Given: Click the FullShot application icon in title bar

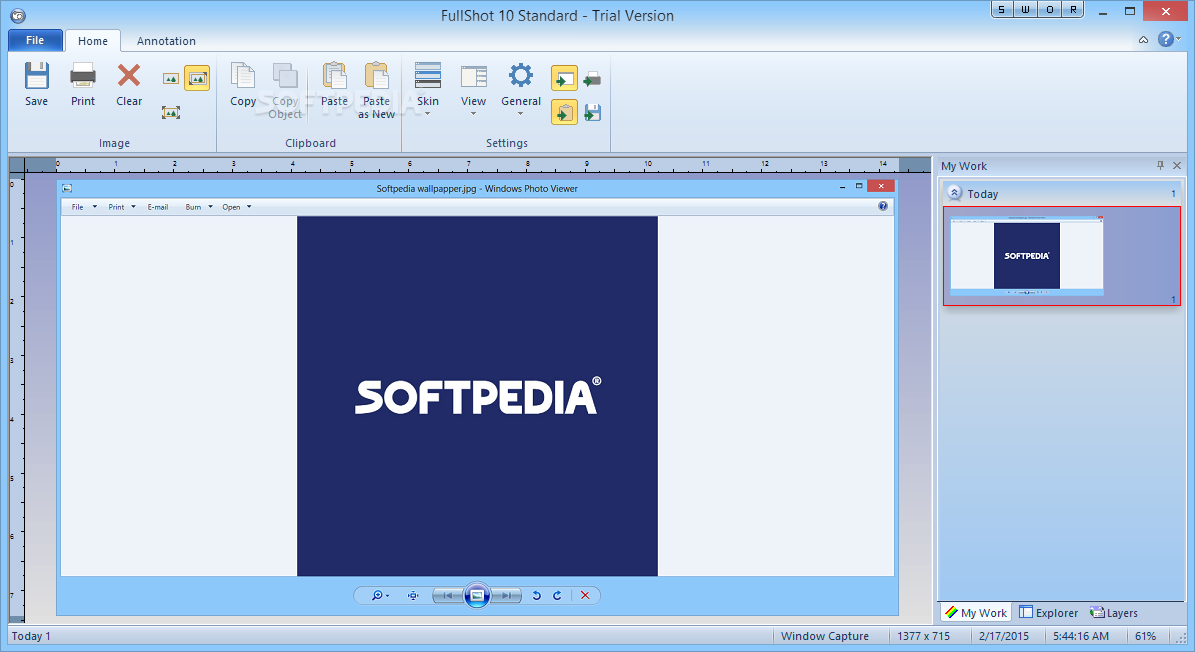Looking at the screenshot, I should pos(18,15).
